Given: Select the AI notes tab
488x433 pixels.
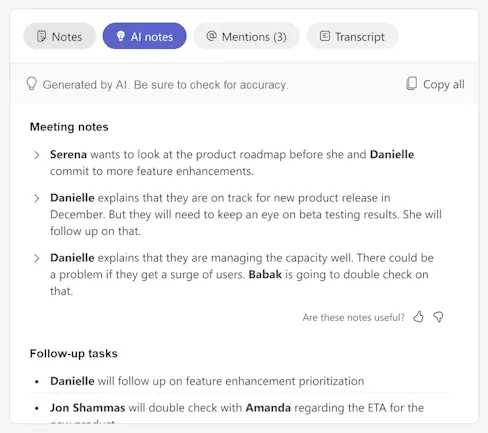Looking at the screenshot, I should point(144,36).
